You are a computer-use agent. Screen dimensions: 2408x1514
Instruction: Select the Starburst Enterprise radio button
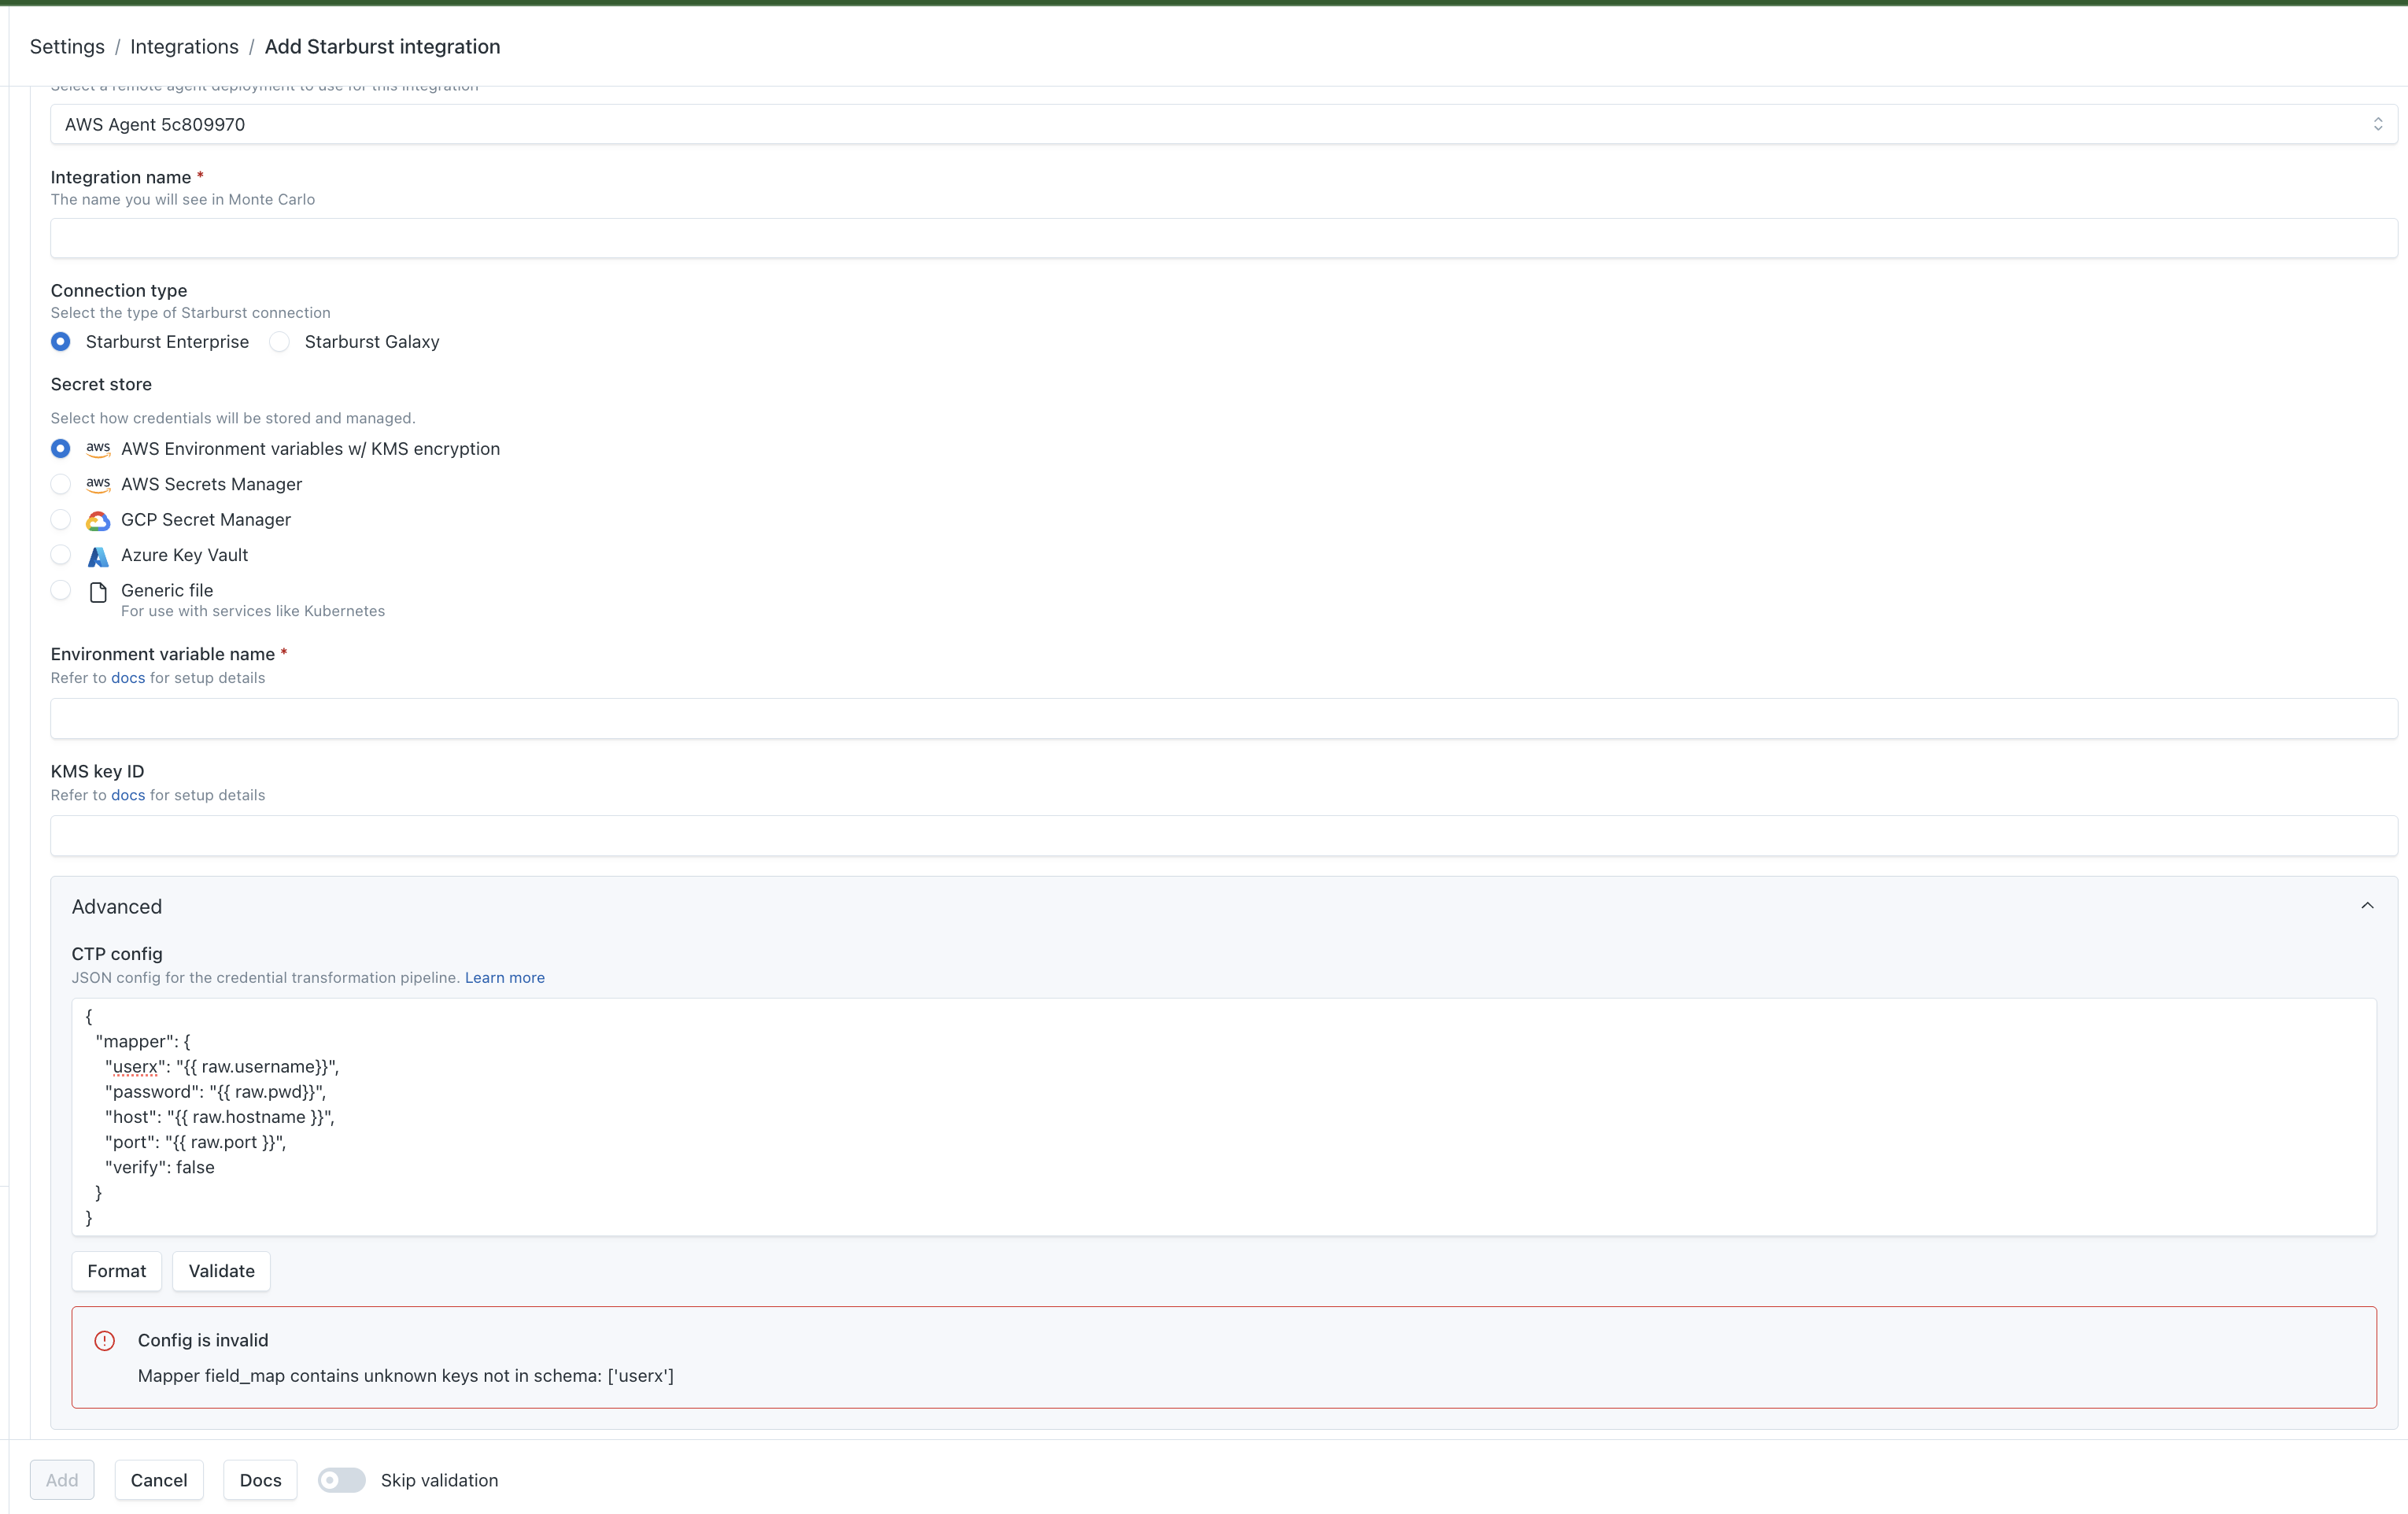[x=61, y=342]
